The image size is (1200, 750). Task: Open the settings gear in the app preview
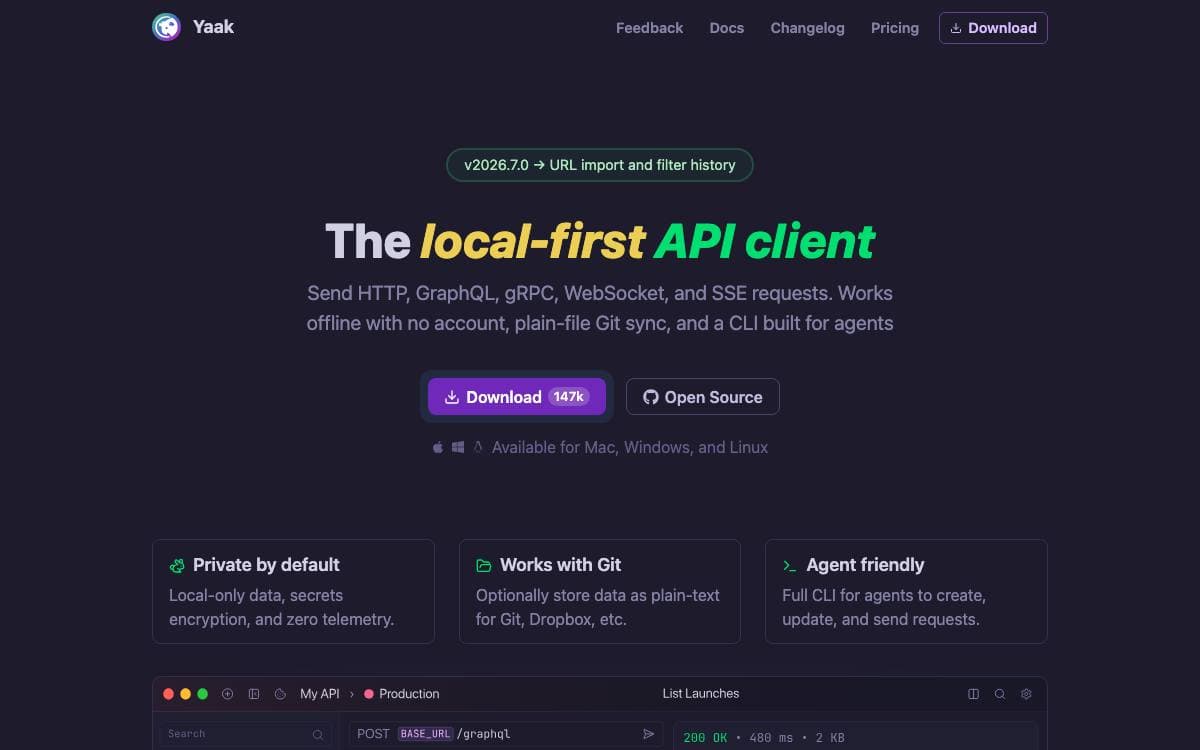(1026, 694)
